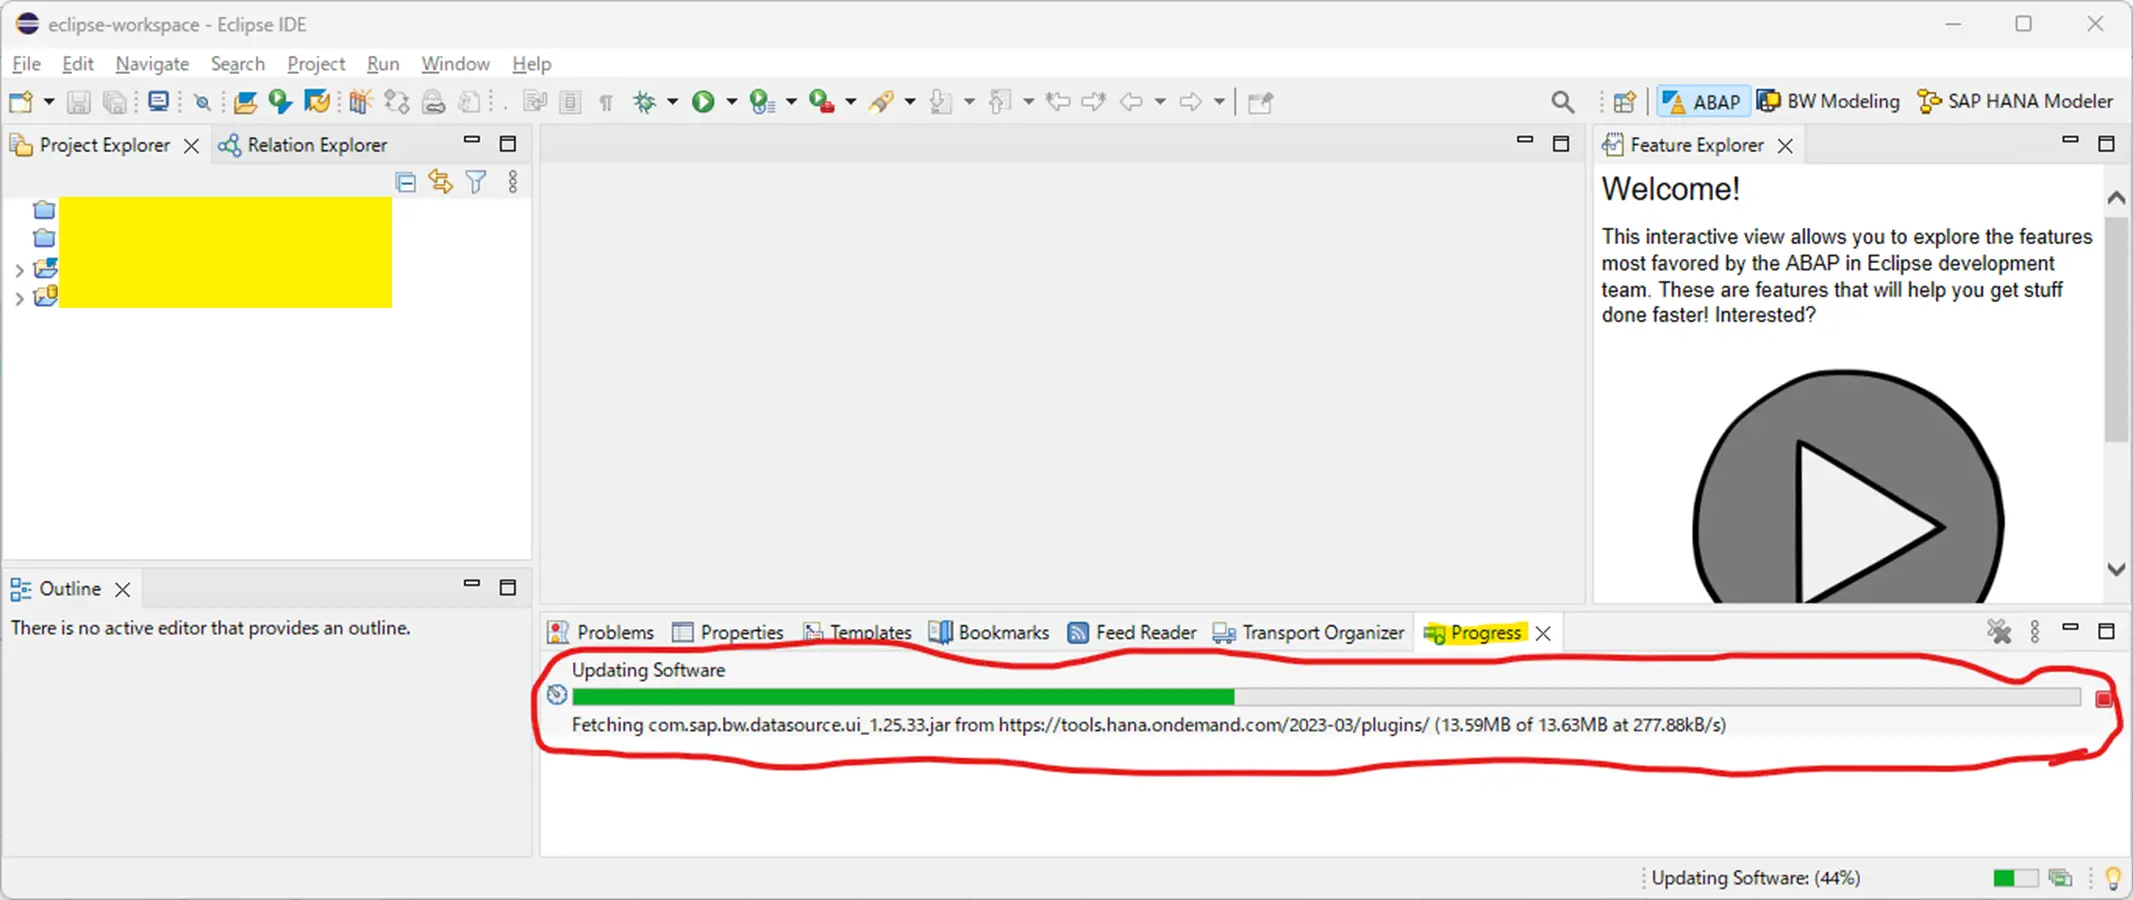Click the status bar lightbulb tip icon
This screenshot has height=900, width=2133.
2112,878
